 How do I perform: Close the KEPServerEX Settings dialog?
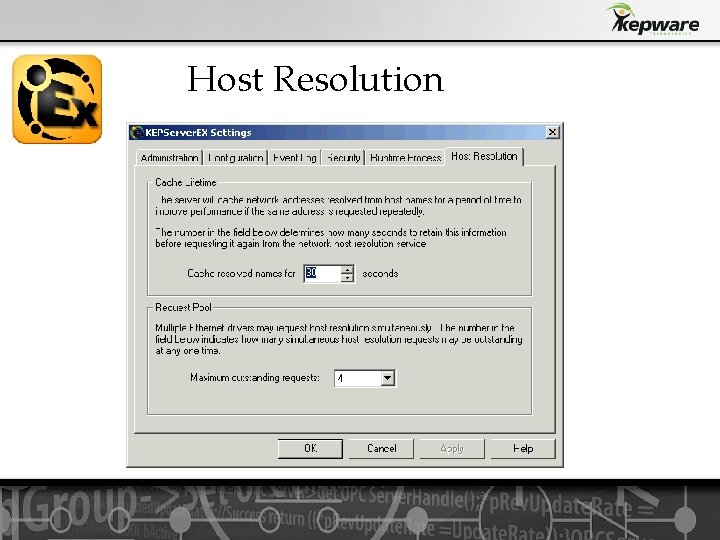(552, 132)
